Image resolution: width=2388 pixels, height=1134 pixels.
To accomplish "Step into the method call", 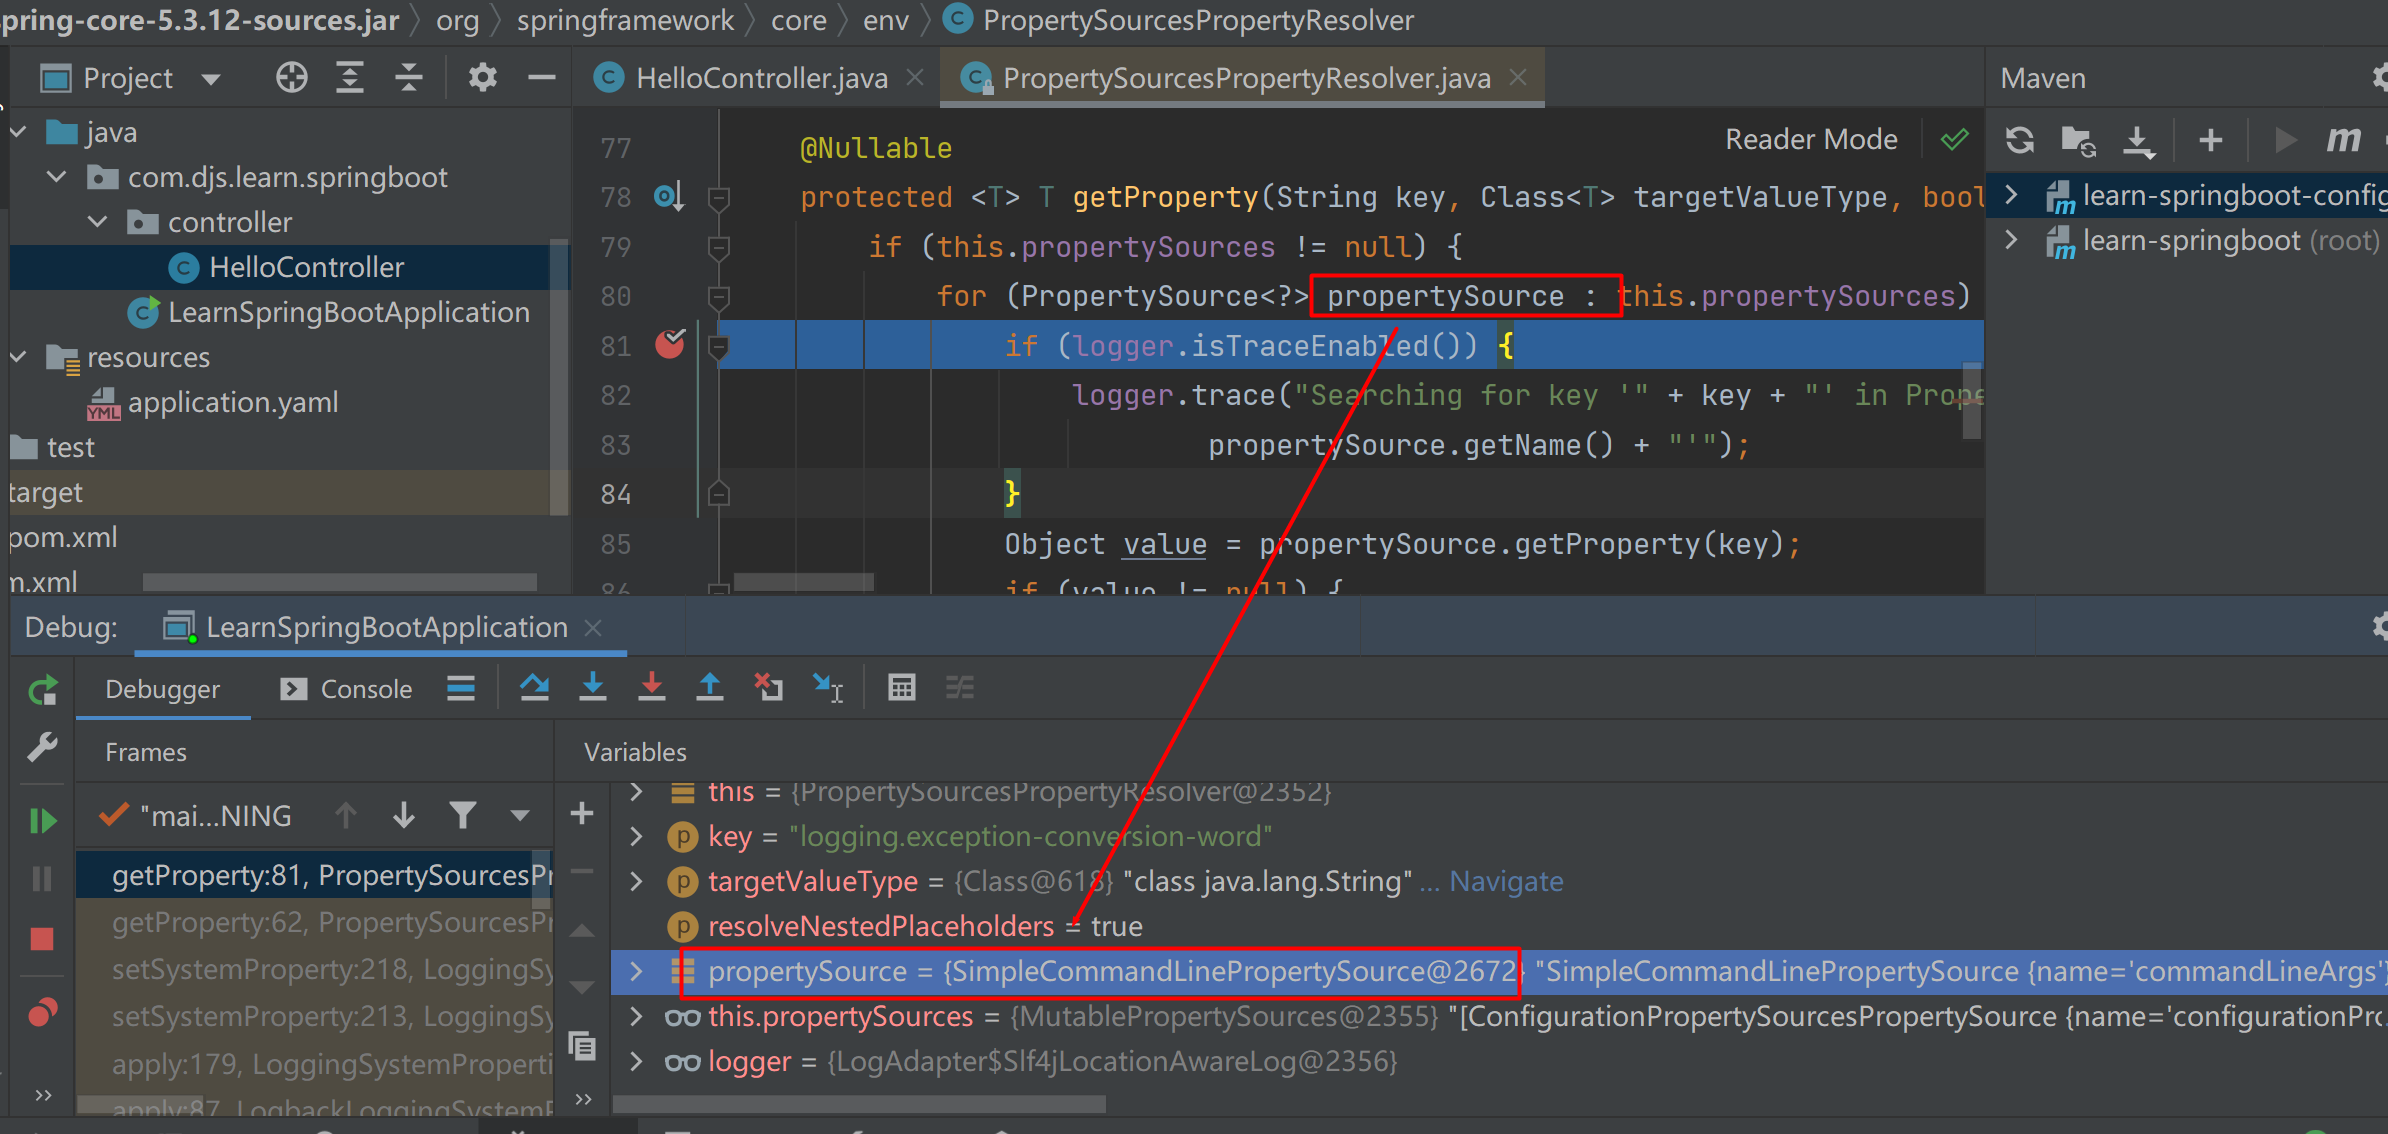I will [593, 687].
